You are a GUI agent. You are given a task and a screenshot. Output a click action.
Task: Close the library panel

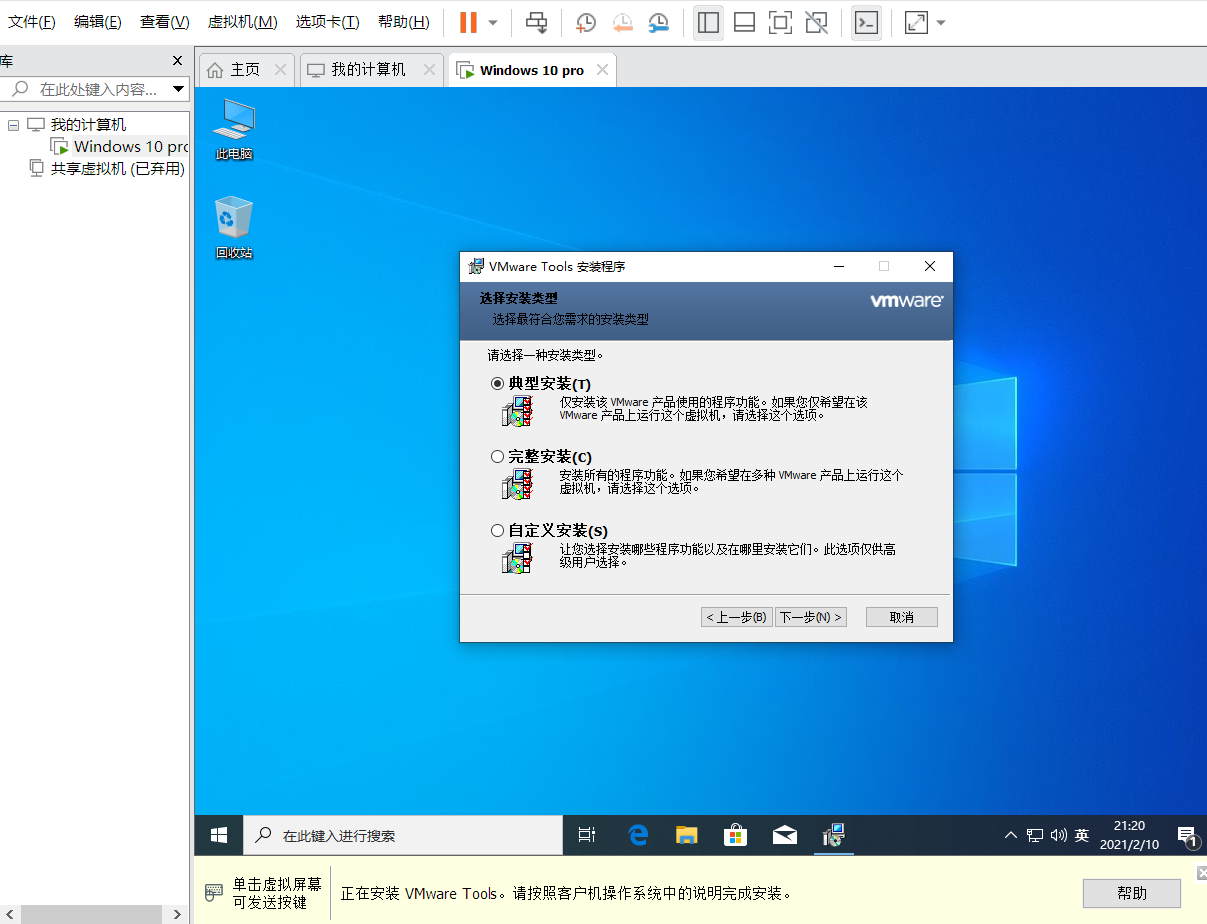(178, 61)
